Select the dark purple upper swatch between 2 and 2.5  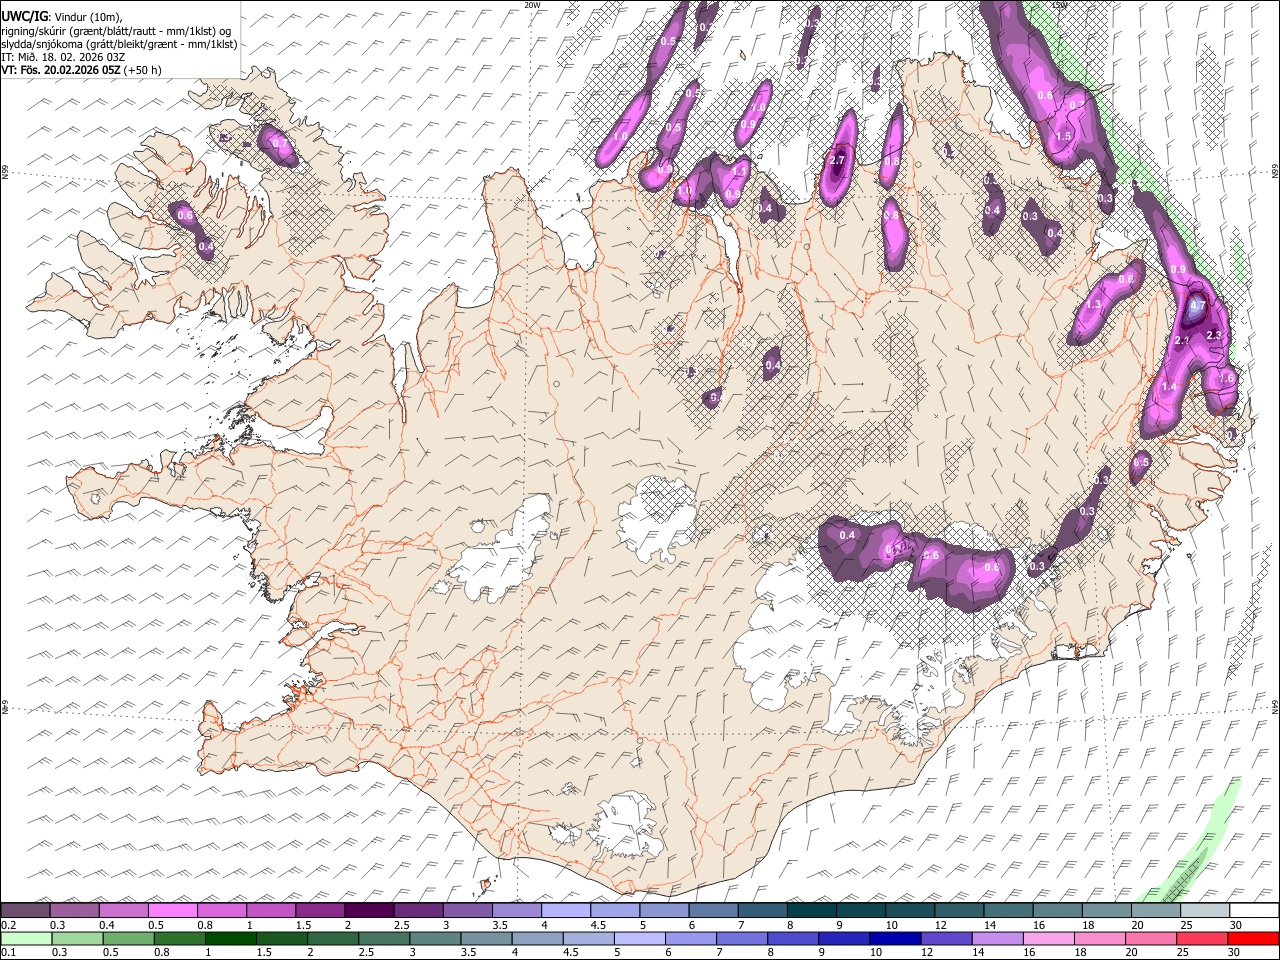click(369, 910)
